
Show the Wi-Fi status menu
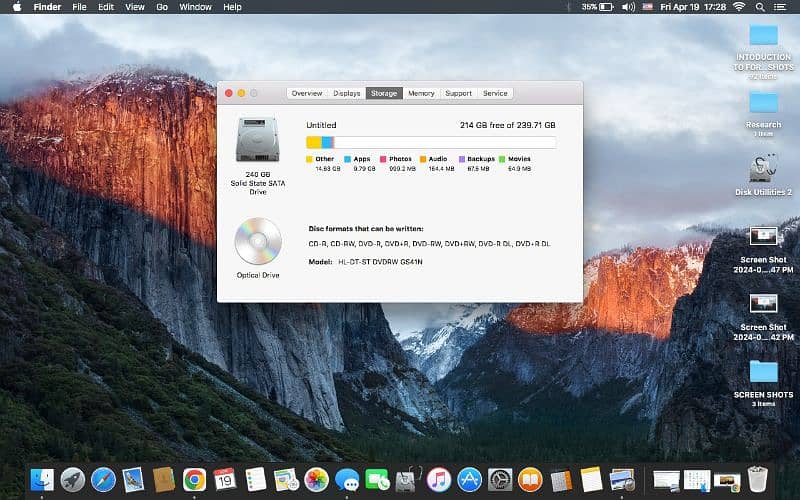738,7
